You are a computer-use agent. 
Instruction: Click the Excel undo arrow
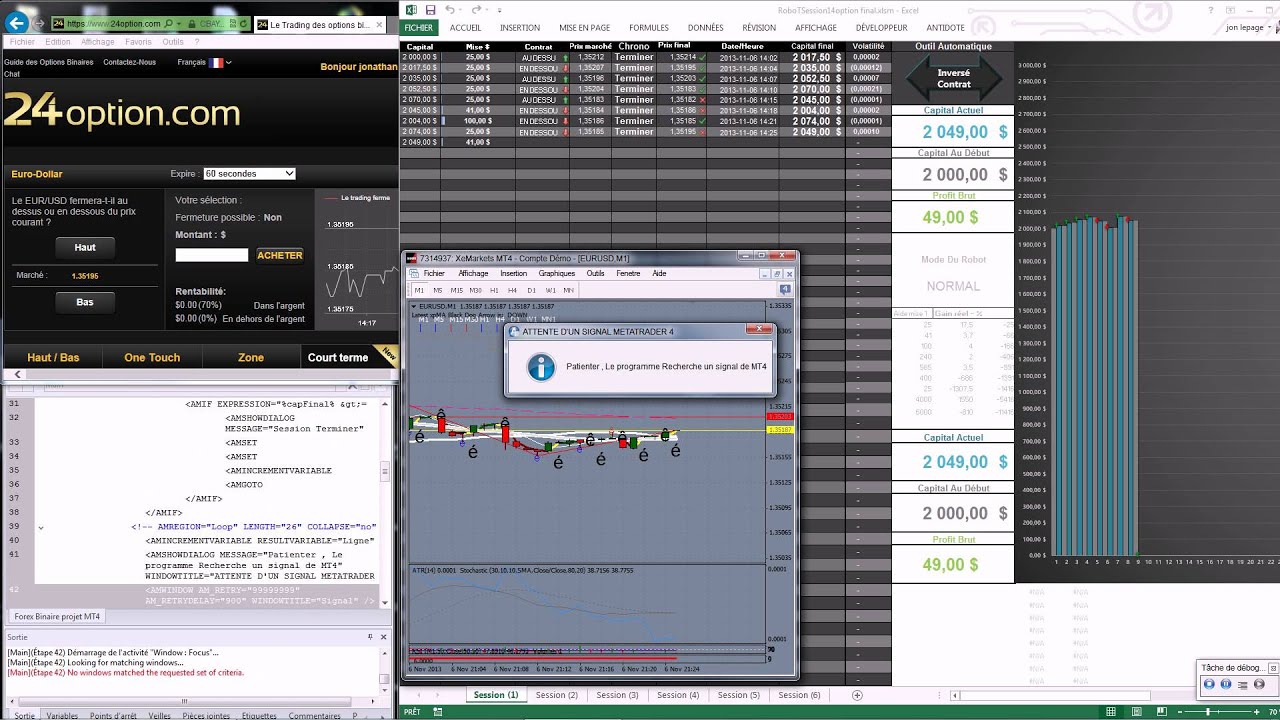(450, 10)
